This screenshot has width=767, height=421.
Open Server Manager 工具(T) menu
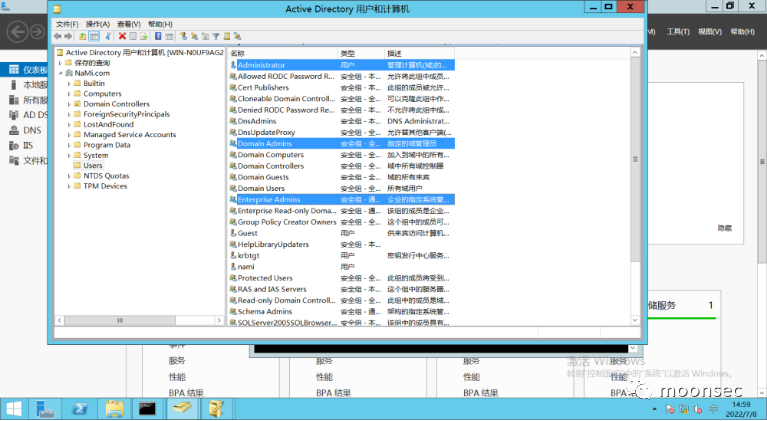click(x=678, y=31)
